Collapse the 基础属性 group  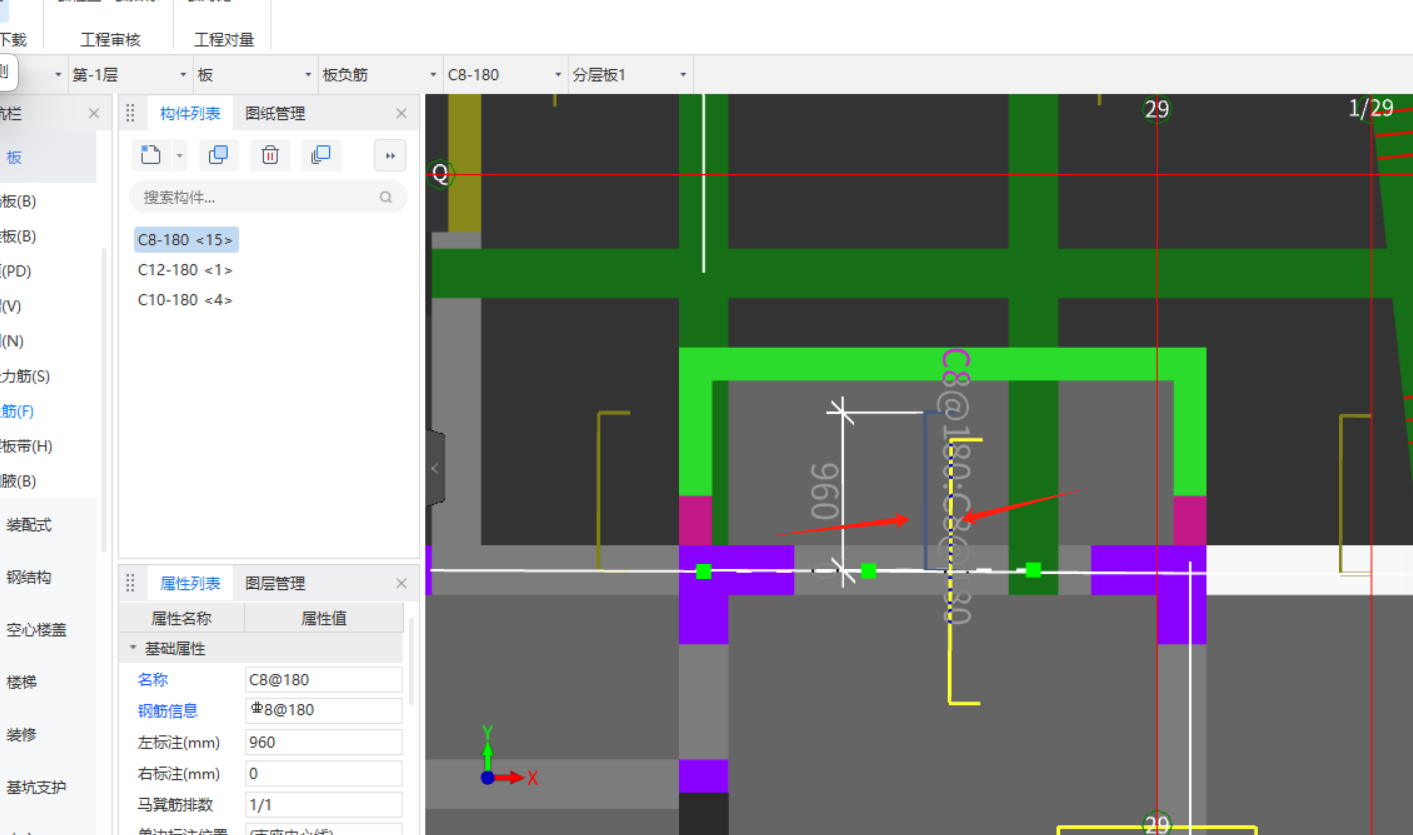click(133, 648)
